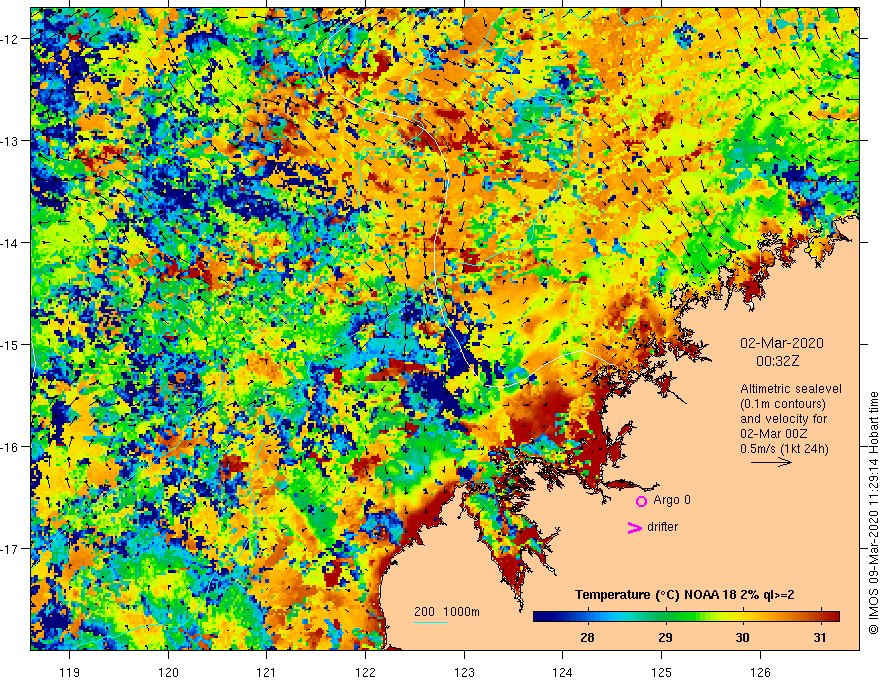Click the 'and velocity for' text line
The height and width of the screenshot is (680, 880).
click(783, 419)
